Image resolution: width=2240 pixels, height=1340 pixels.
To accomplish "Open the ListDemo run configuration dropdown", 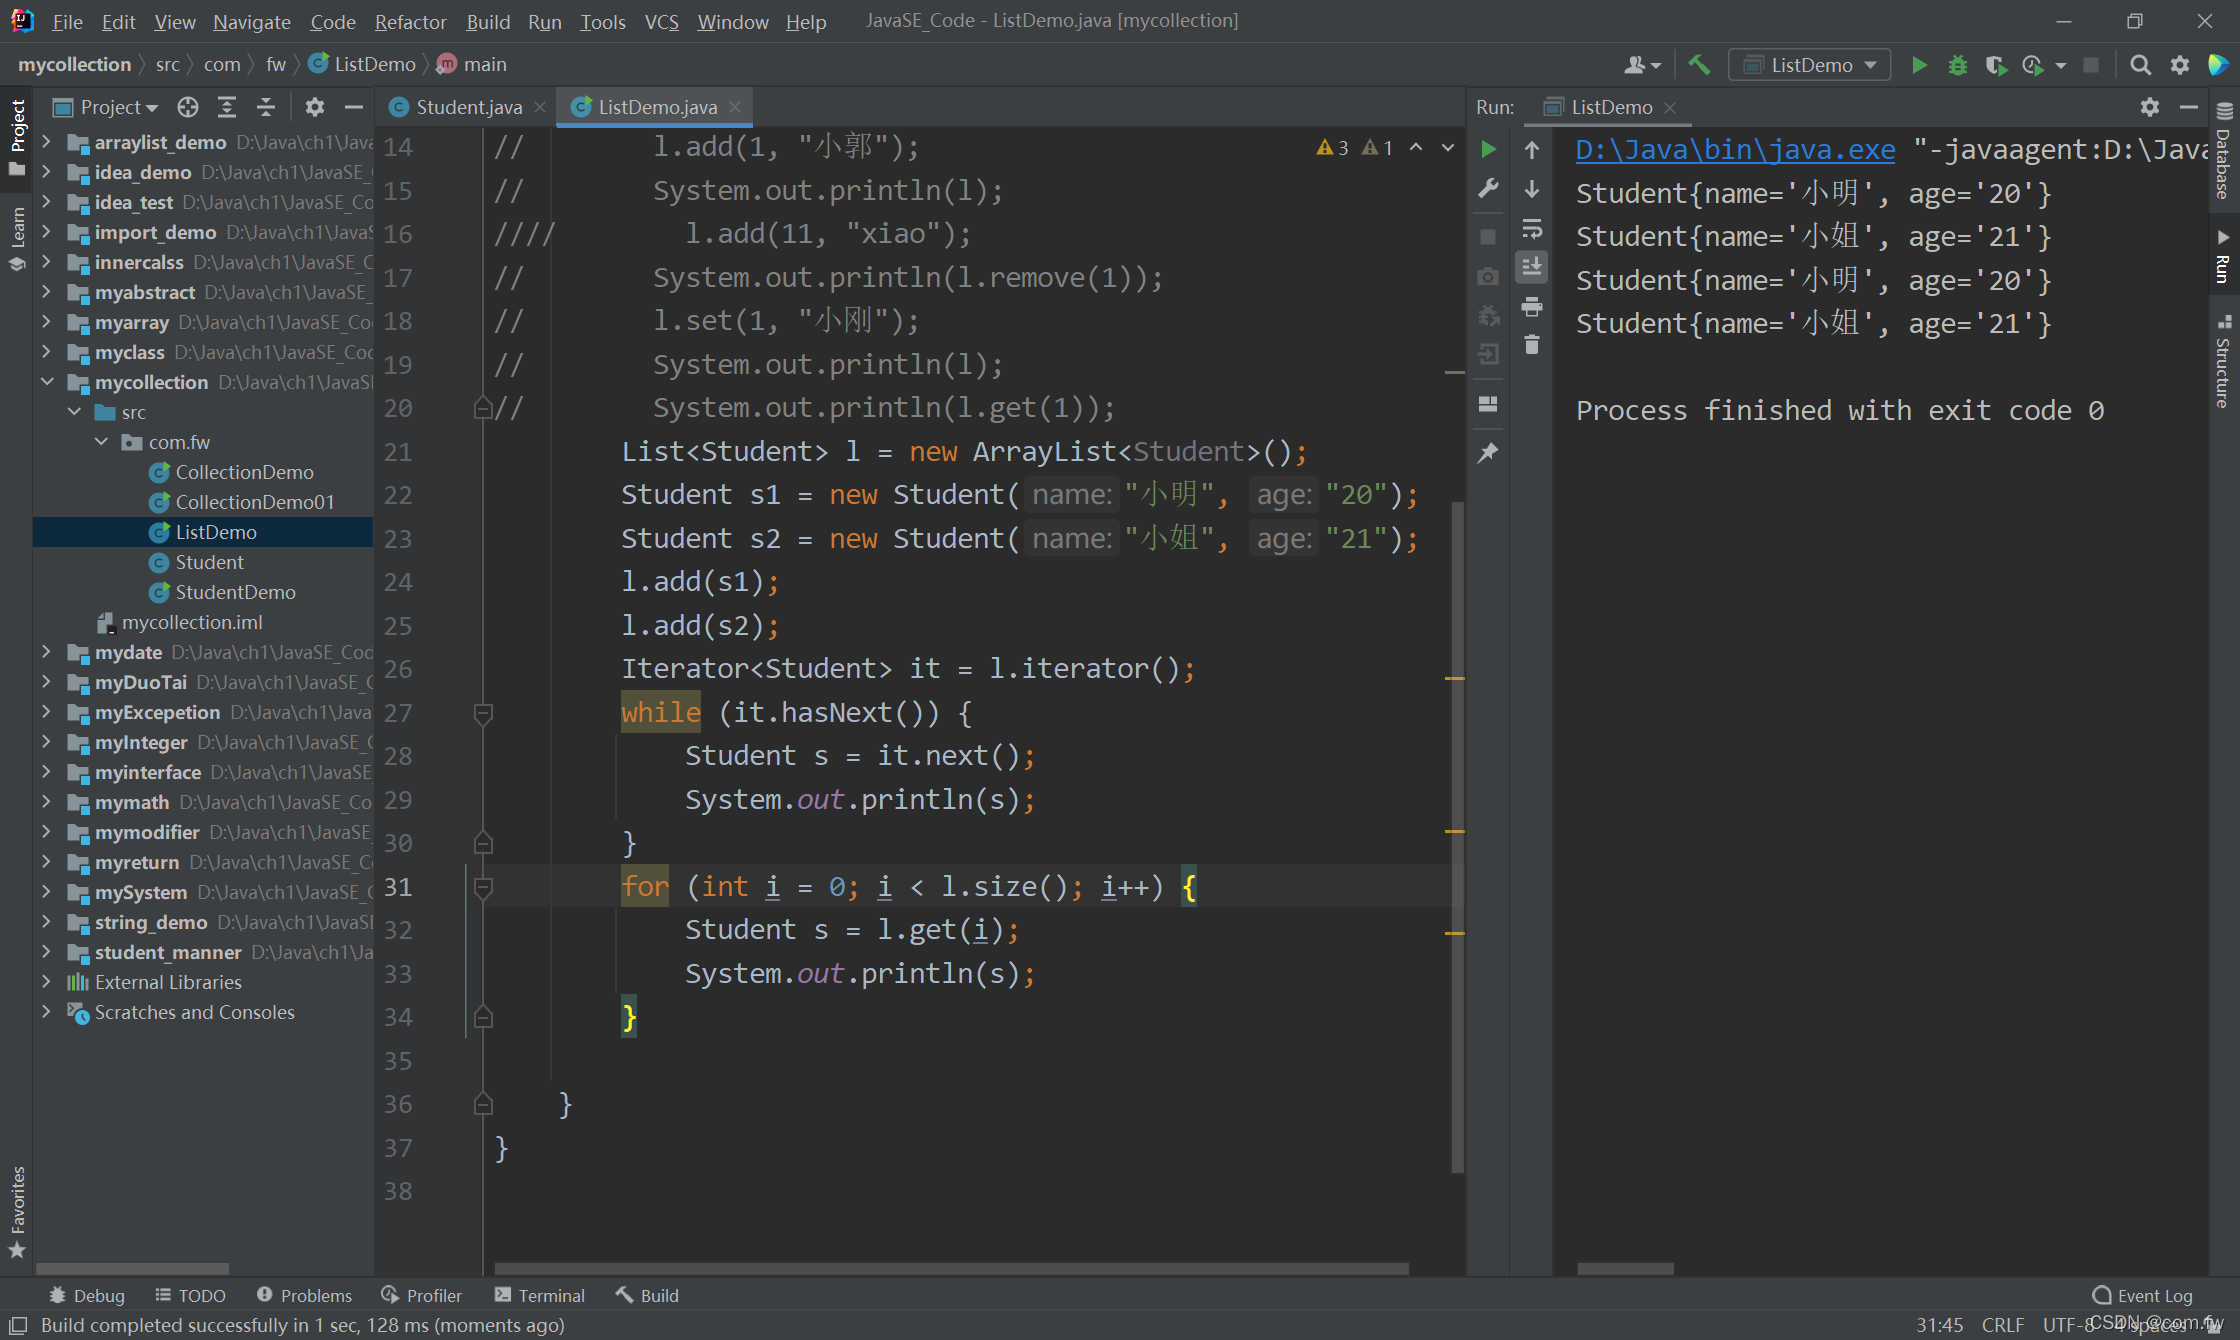I will pos(1809,65).
